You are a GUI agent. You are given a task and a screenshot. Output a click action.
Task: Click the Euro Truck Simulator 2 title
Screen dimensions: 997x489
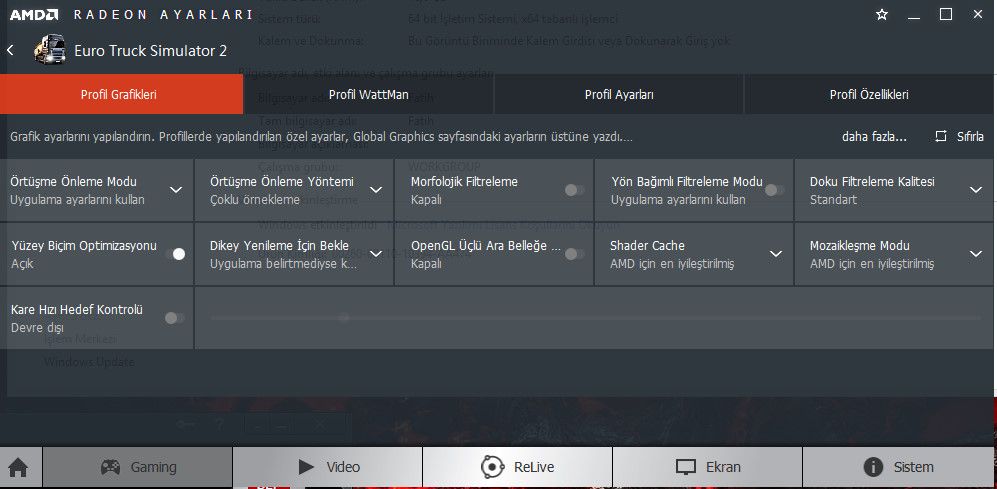coord(151,51)
